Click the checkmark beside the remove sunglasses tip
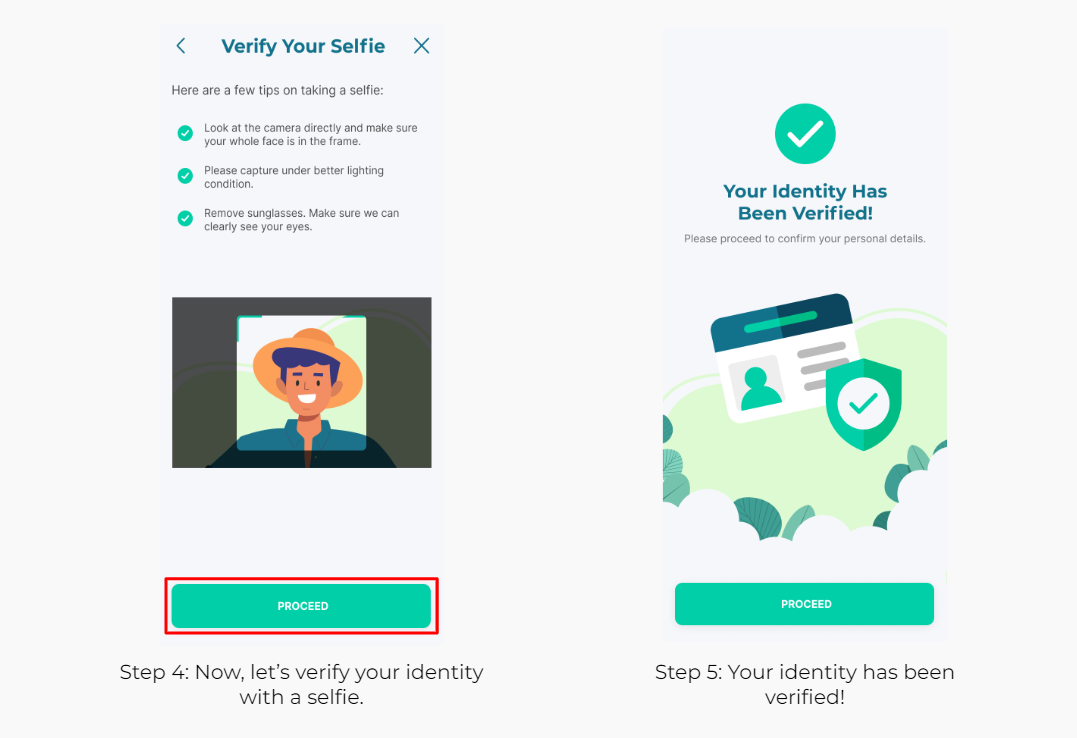 [x=185, y=219]
